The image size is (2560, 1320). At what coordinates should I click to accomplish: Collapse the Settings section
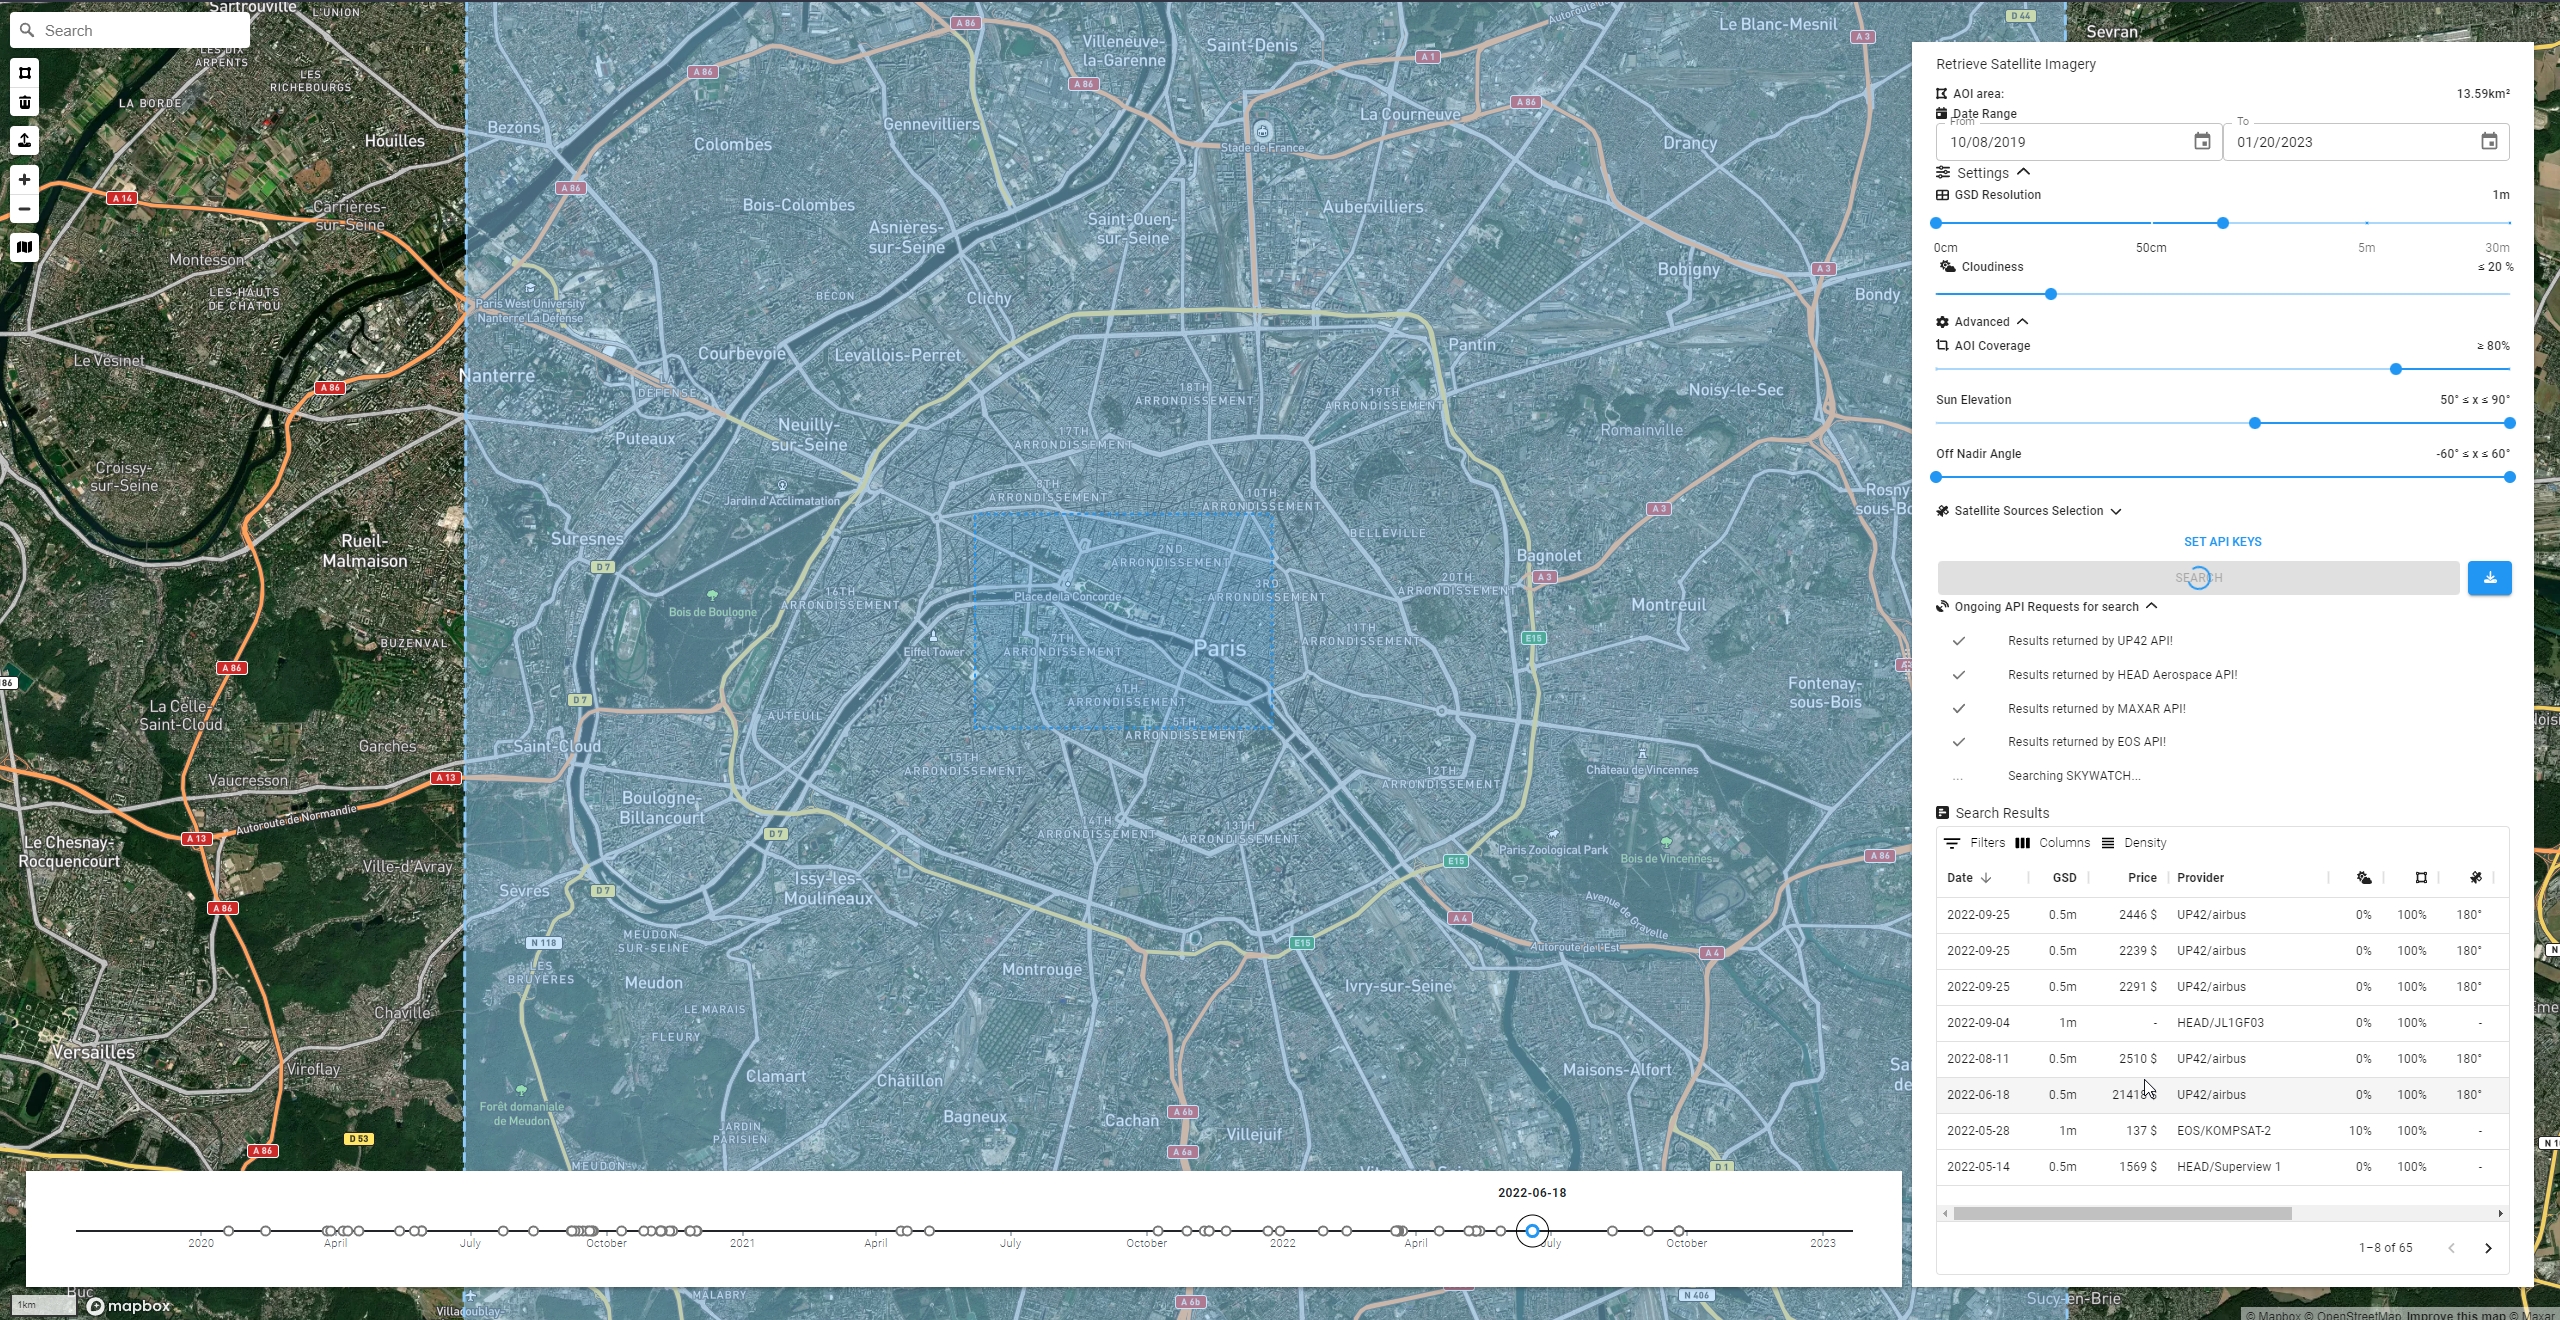click(2023, 173)
